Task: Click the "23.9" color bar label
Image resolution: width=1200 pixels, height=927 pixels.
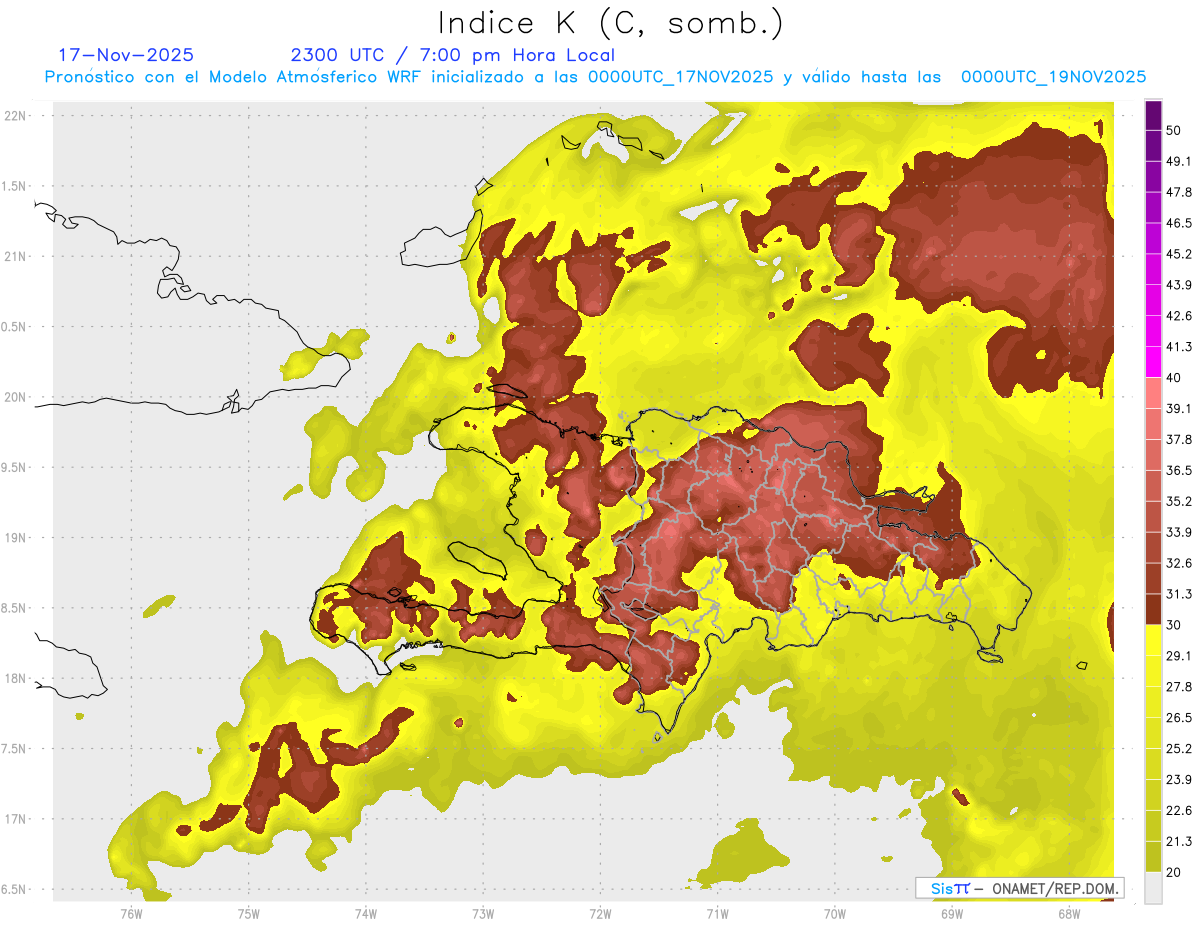Action: [1179, 780]
